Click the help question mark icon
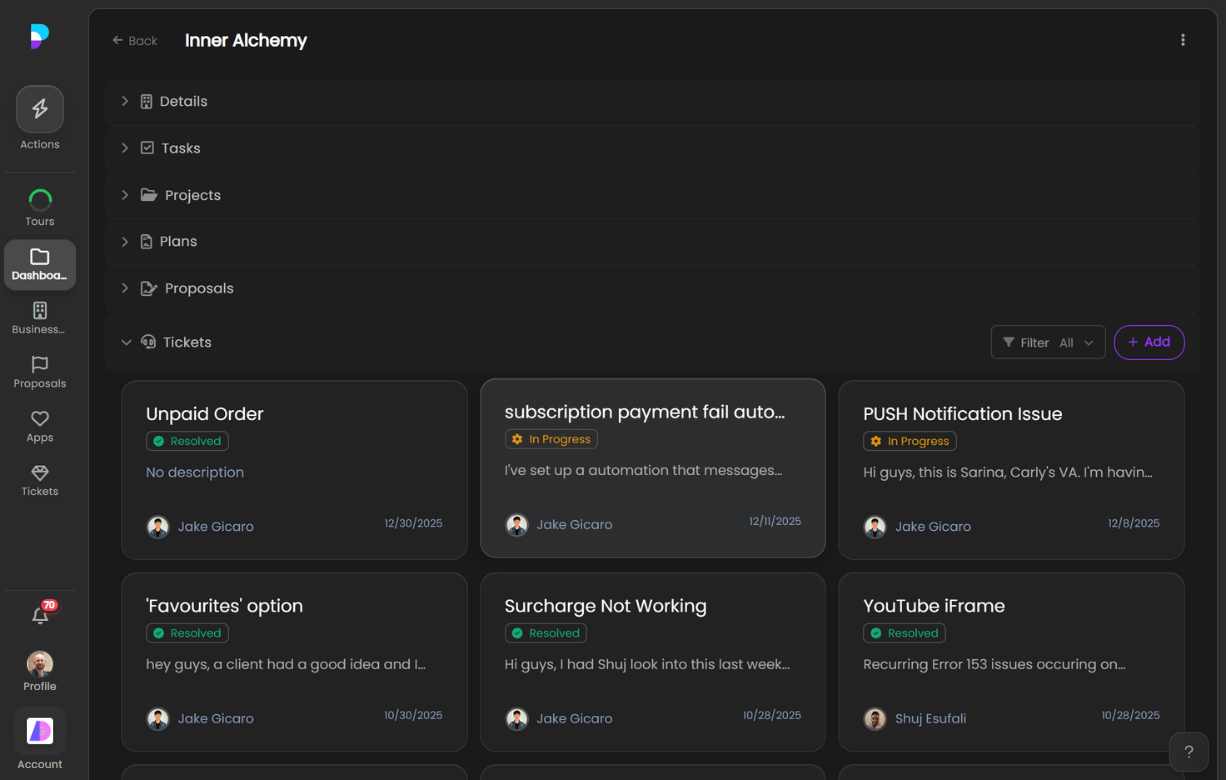This screenshot has width=1228, height=780. 1188,752
